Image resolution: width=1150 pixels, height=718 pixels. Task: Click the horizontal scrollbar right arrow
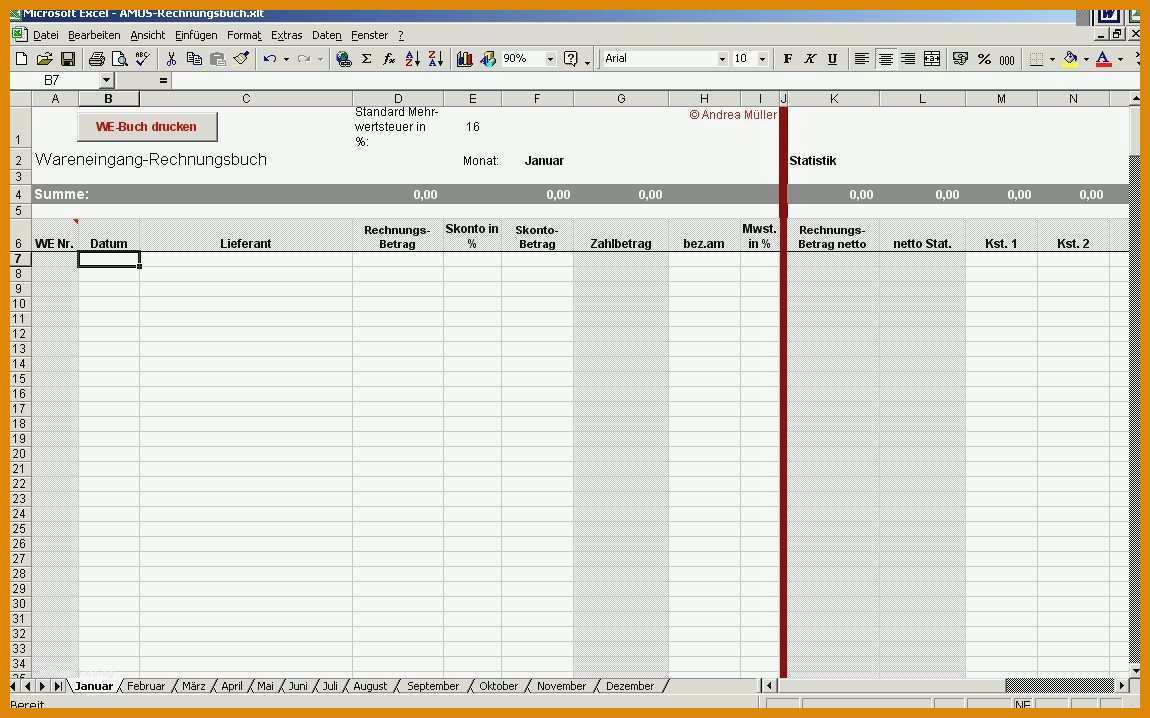point(1121,686)
